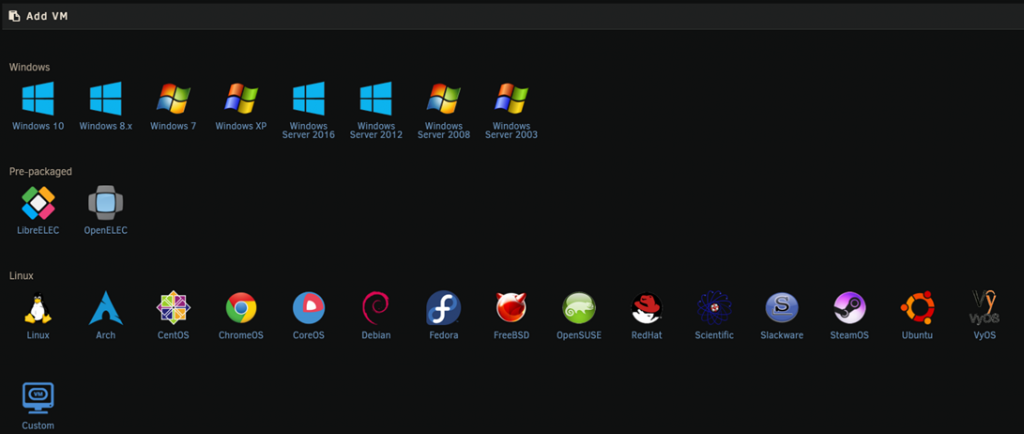Select the ChromeOS template icon
Image resolution: width=1024 pixels, height=434 pixels.
click(241, 308)
